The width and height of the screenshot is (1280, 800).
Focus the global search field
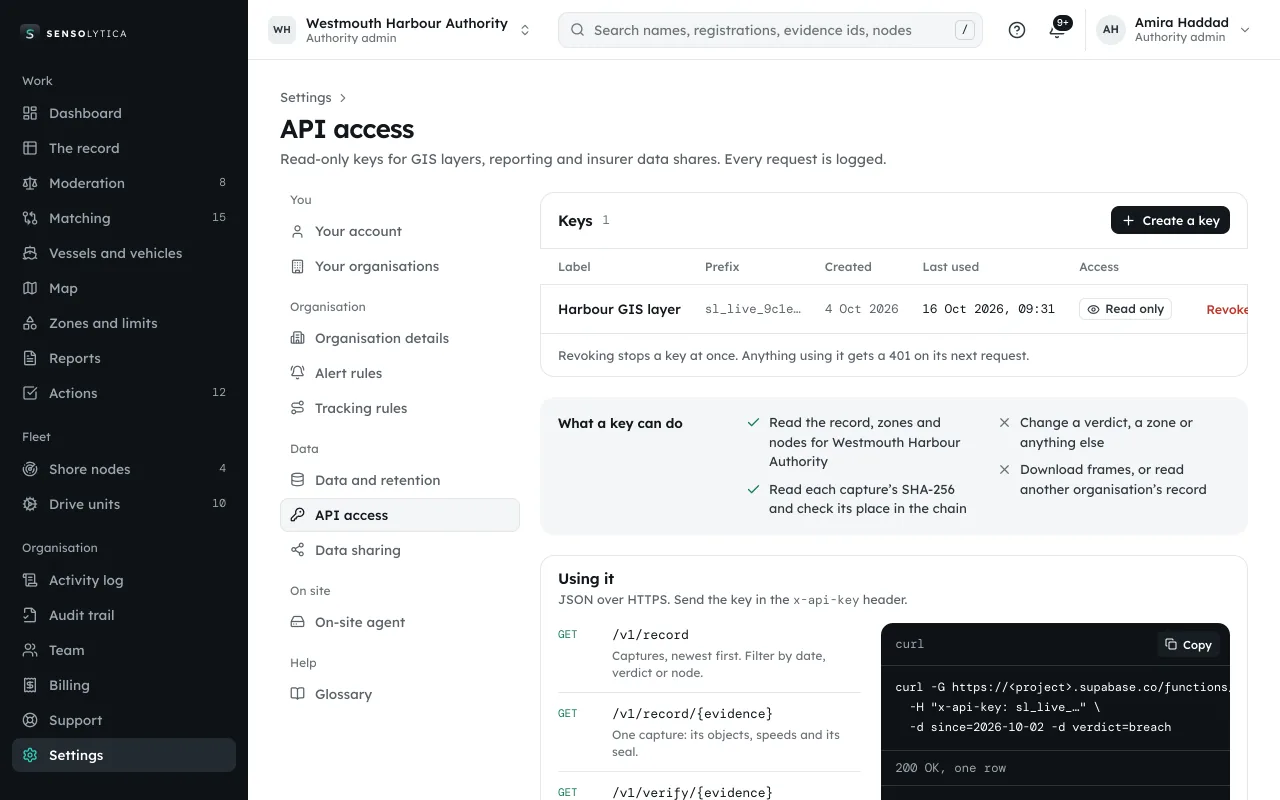(770, 30)
